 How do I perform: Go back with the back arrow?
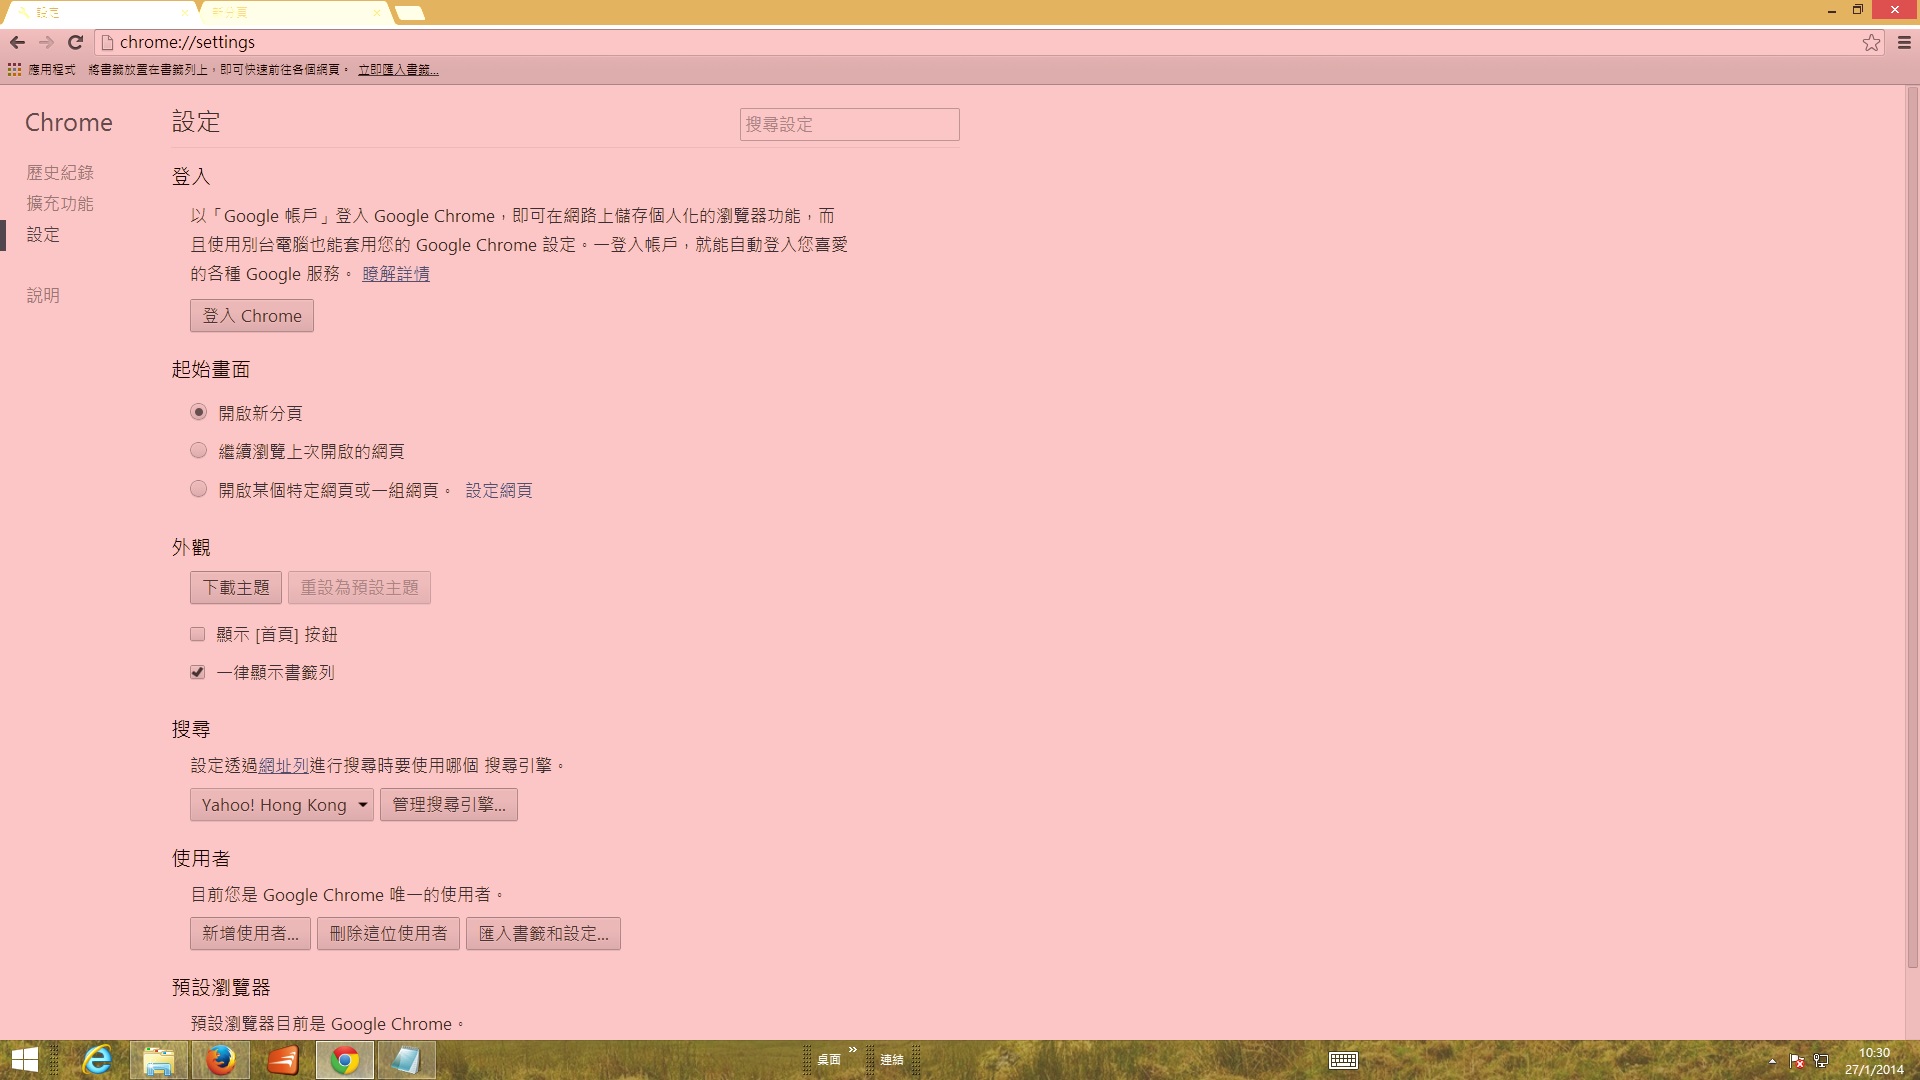tap(17, 42)
